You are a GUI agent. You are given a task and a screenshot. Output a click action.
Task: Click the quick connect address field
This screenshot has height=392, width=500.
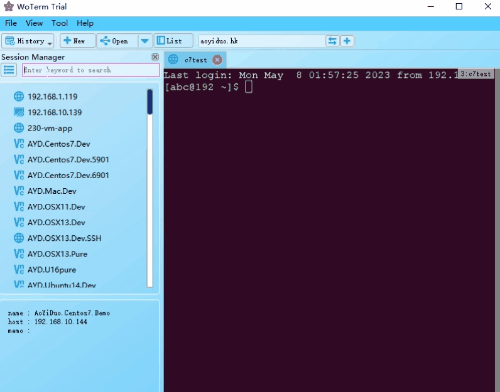[262, 41]
